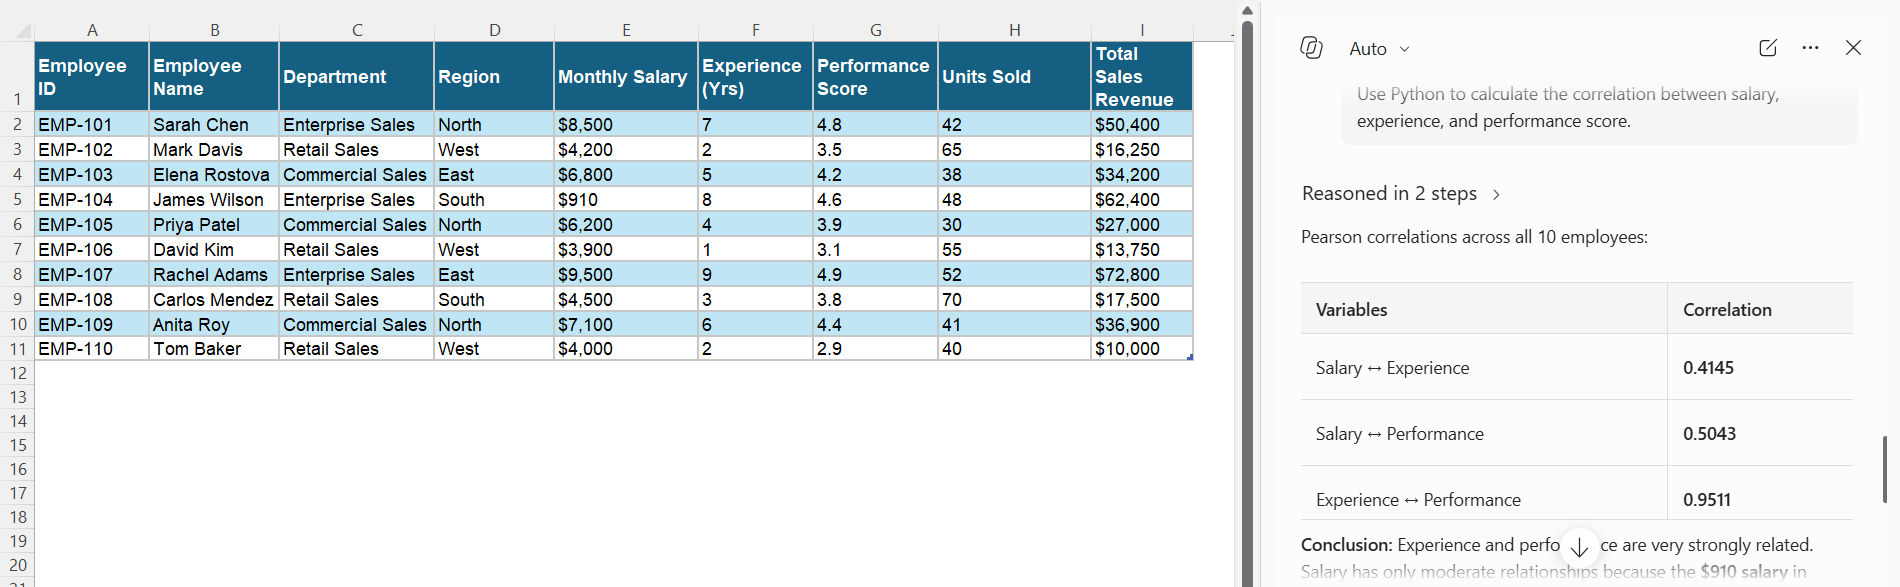Select the cell containing "Sarah Chen"
Viewport: 1900px width, 587px height.
[x=214, y=125]
